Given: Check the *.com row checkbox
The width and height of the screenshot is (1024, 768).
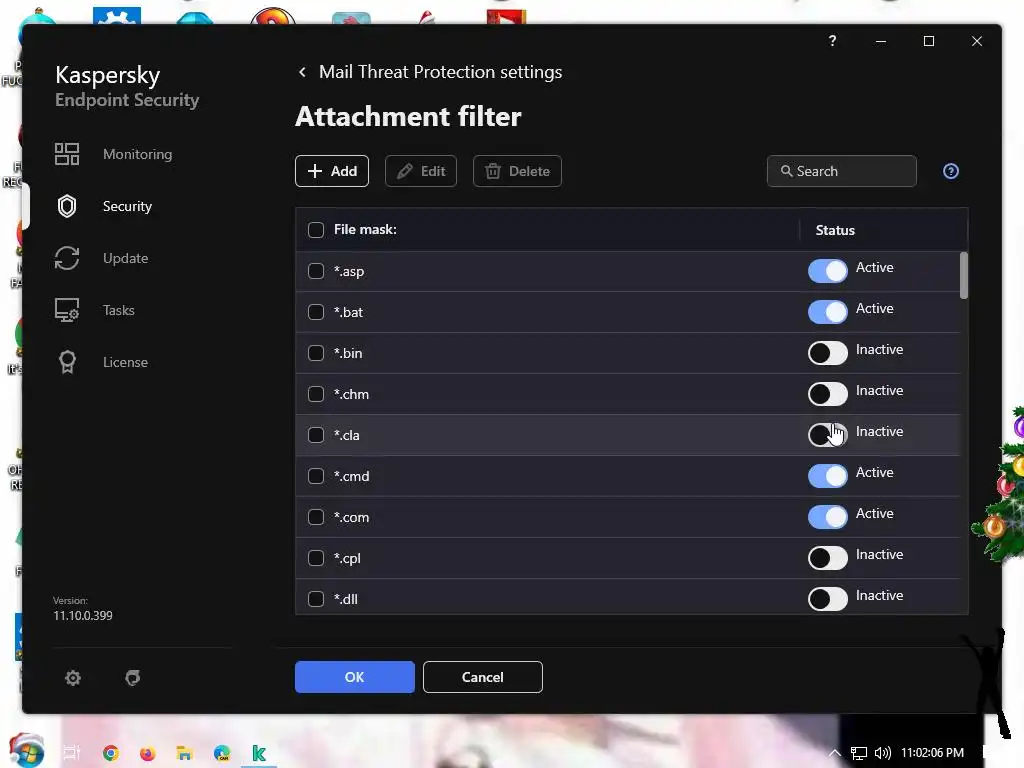Looking at the screenshot, I should pyautogui.click(x=316, y=517).
